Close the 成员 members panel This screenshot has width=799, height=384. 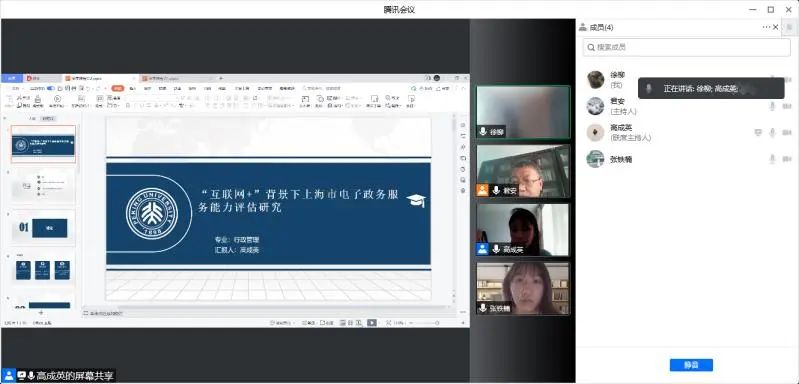pyautogui.click(x=776, y=27)
